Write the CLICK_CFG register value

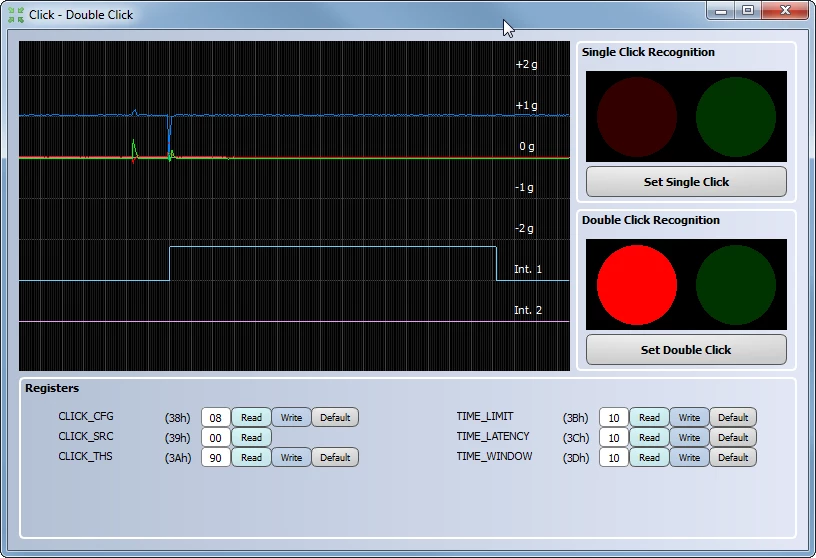291,417
